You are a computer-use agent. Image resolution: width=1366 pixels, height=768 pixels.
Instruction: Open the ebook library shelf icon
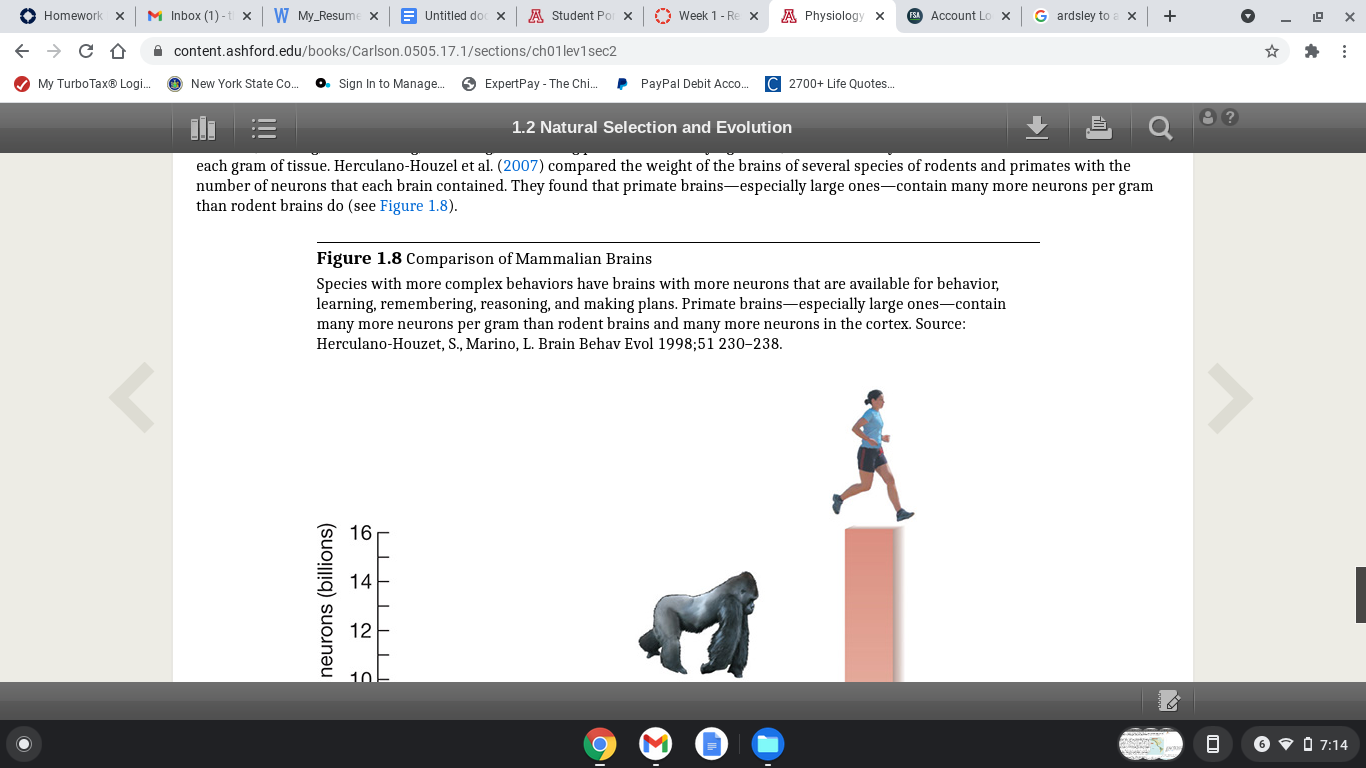point(203,127)
